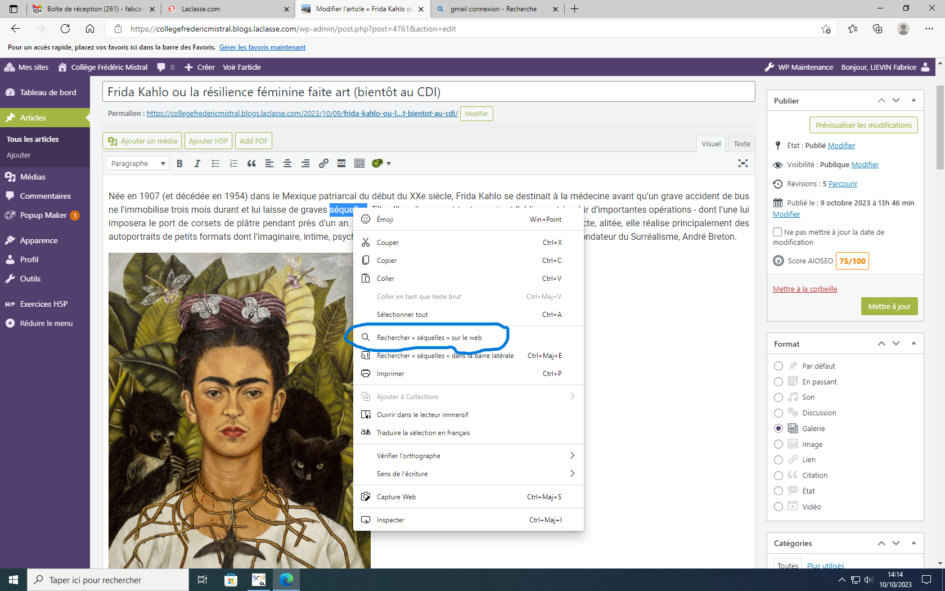Click 'Mettre à la corbeille' link
This screenshot has width=945, height=591.
tap(805, 289)
